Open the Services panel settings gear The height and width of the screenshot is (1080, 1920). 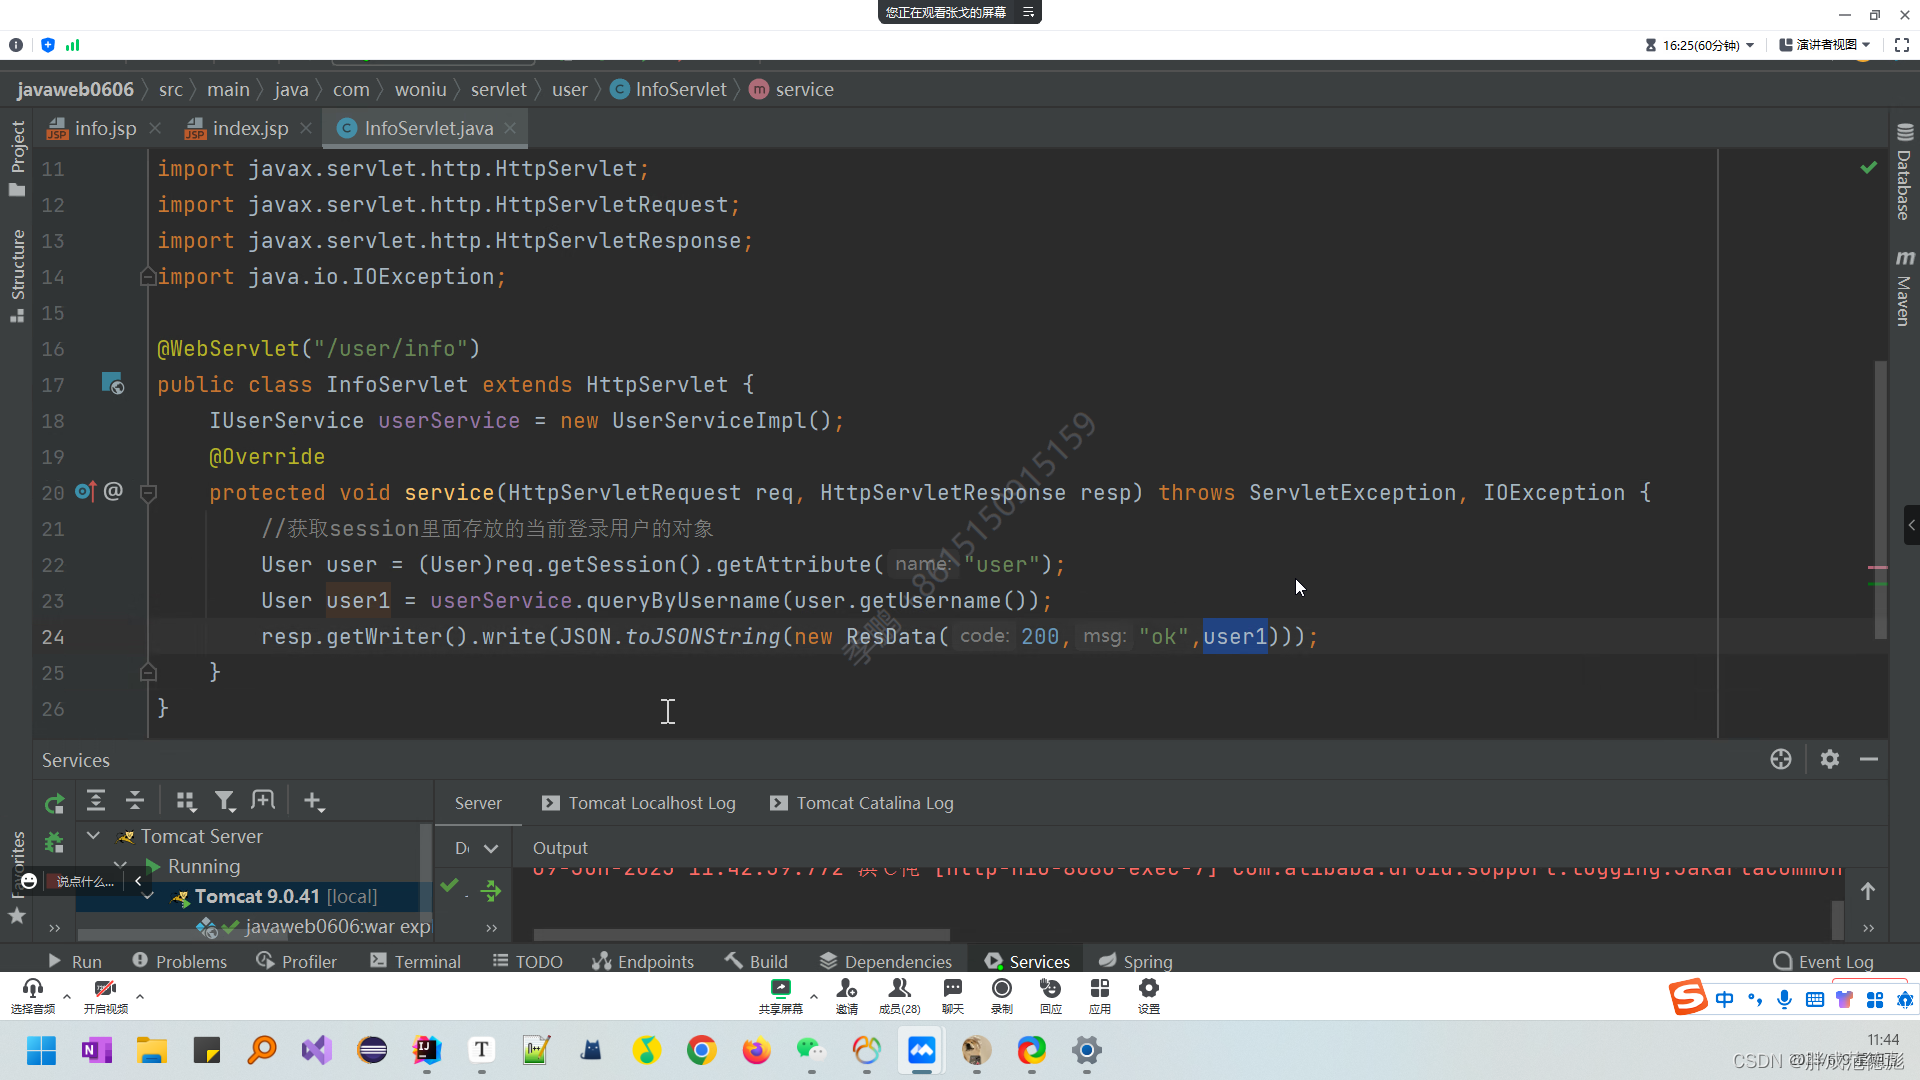tap(1829, 759)
